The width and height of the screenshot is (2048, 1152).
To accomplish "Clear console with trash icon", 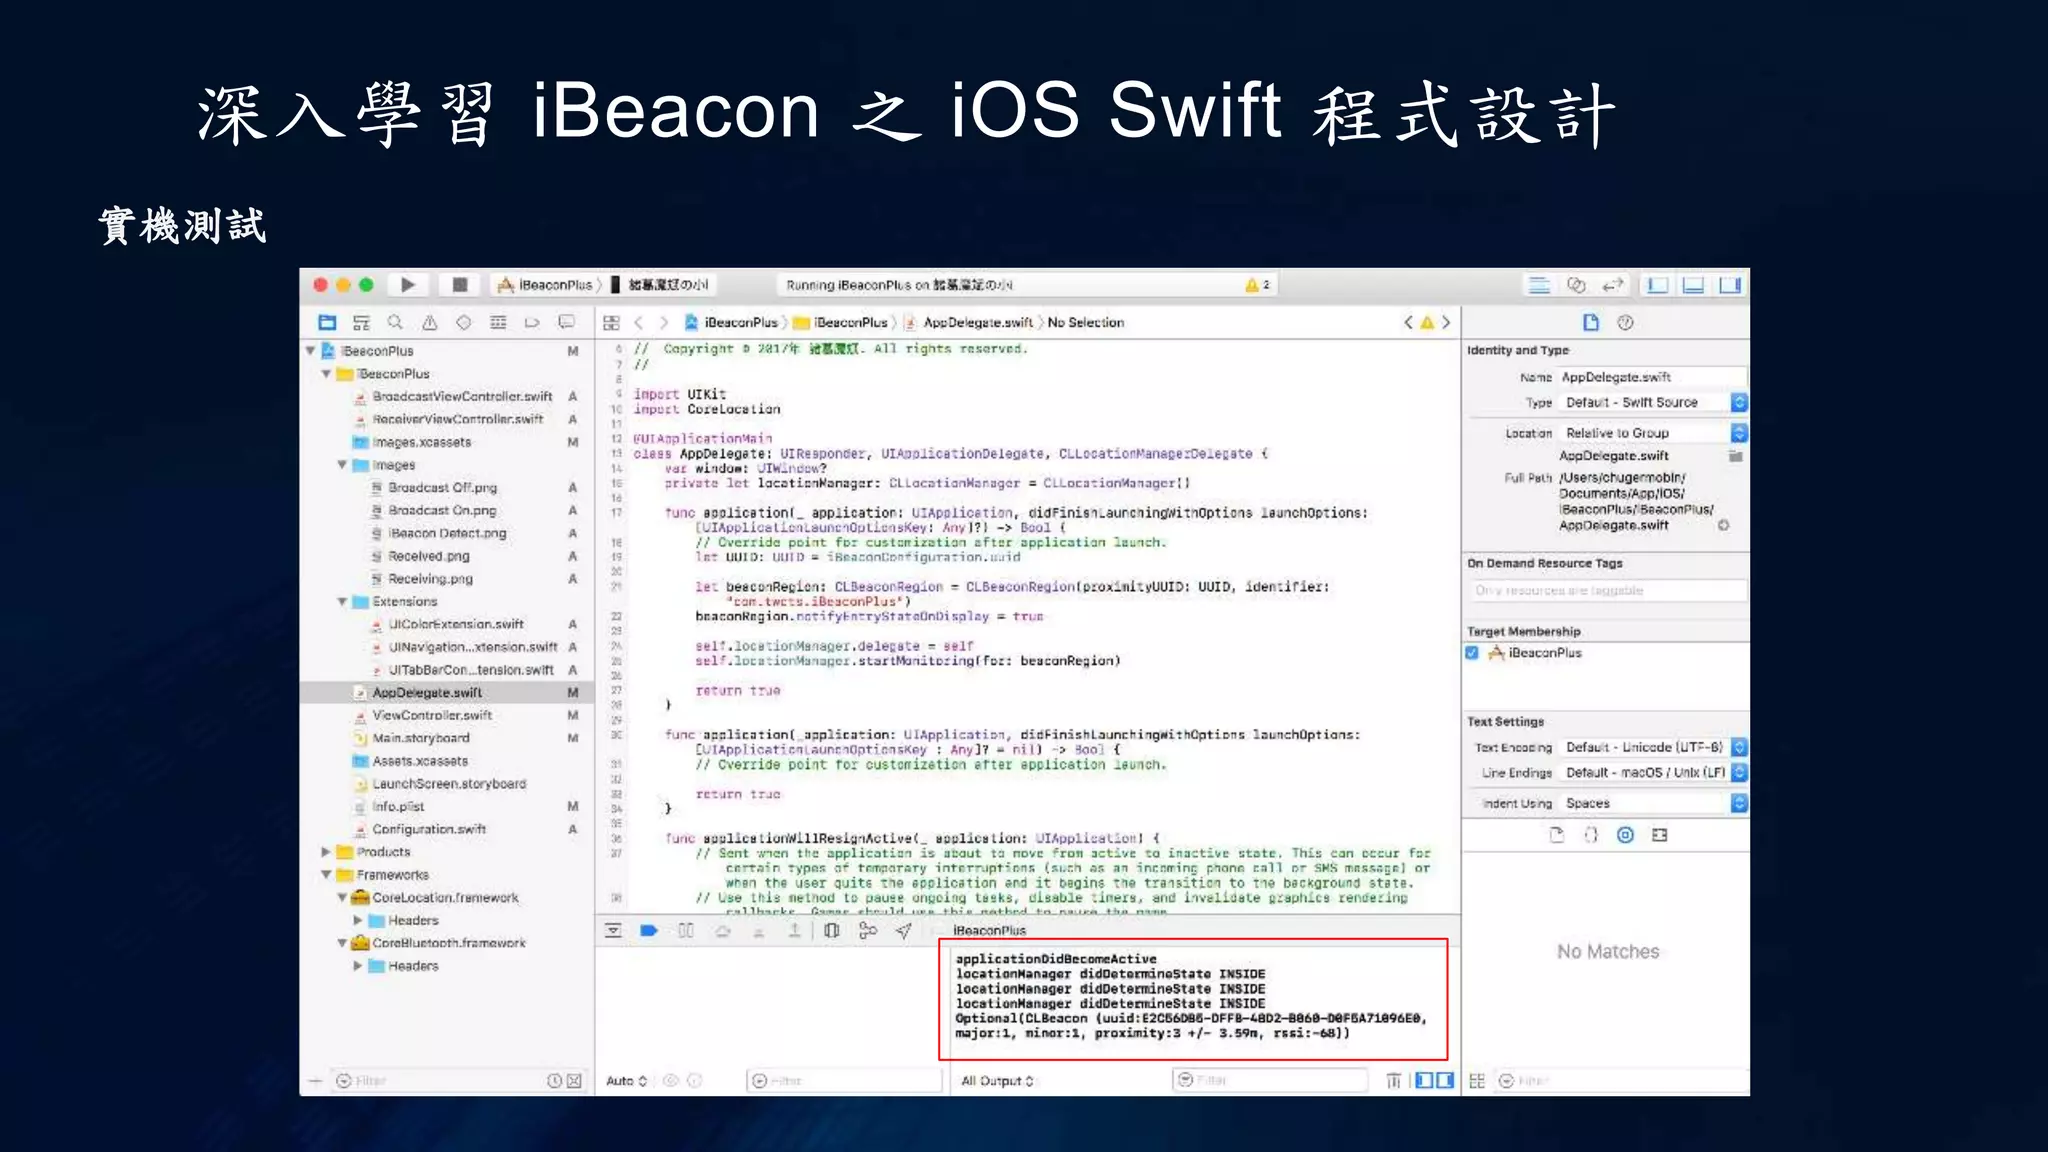I will pyautogui.click(x=1393, y=1081).
